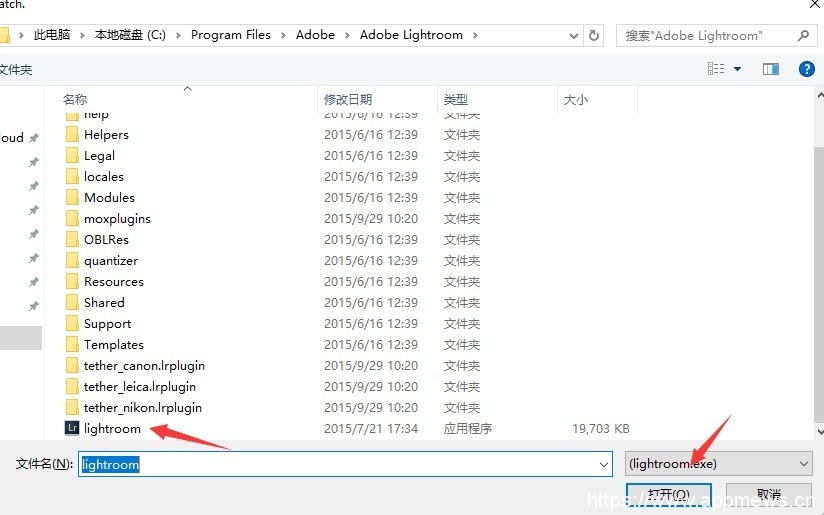
Task: Navigate to Program Files breadcrumb
Action: (231, 35)
